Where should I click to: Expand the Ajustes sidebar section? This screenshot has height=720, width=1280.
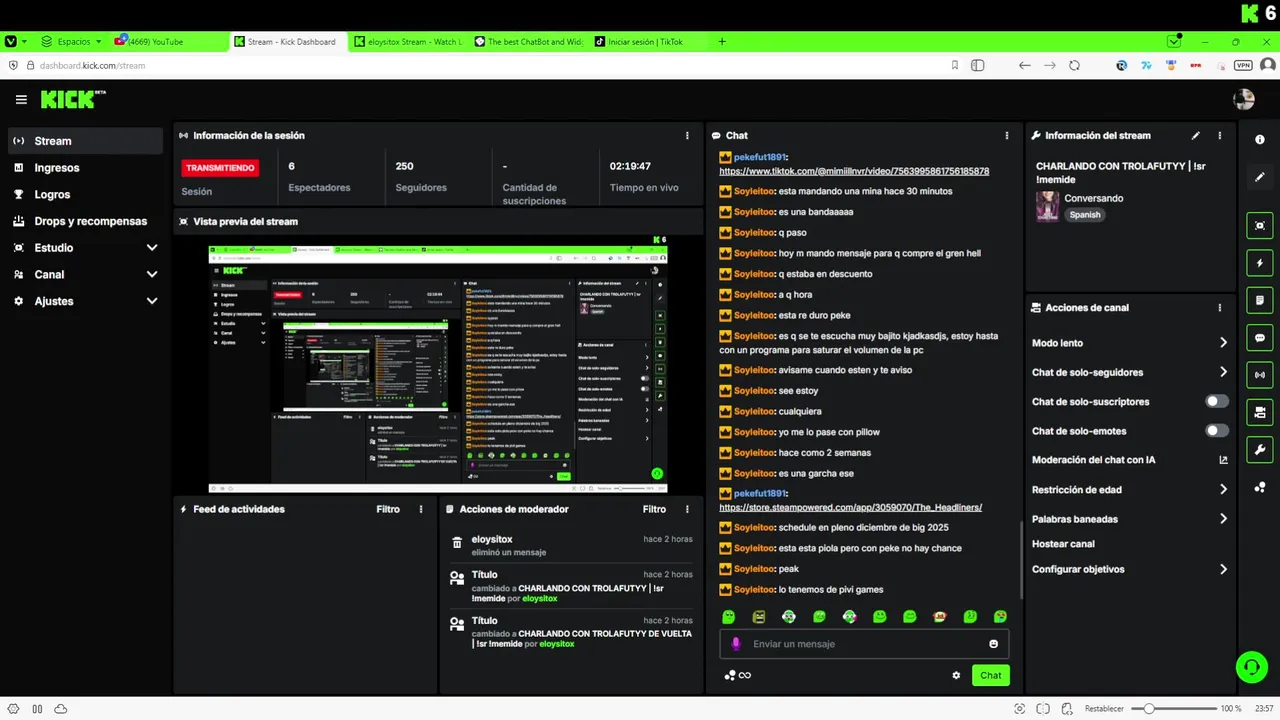pyautogui.click(x=152, y=301)
